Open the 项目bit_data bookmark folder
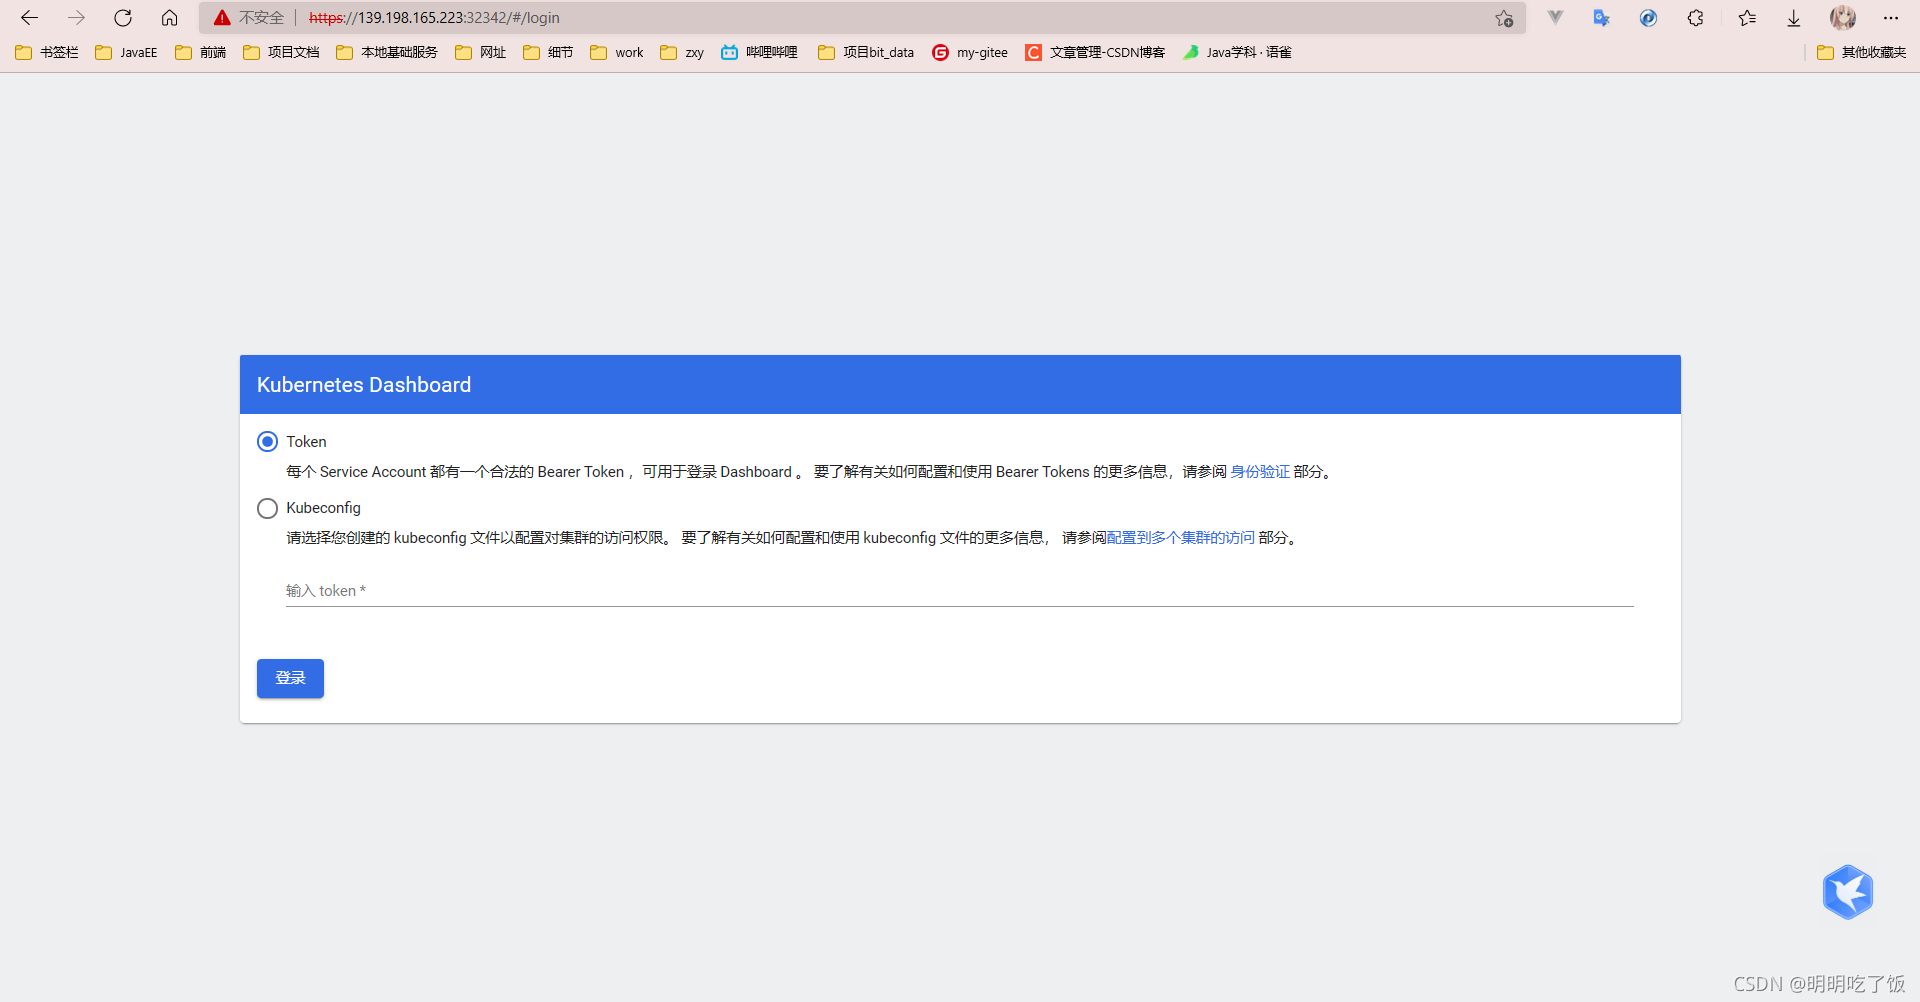 click(x=866, y=52)
